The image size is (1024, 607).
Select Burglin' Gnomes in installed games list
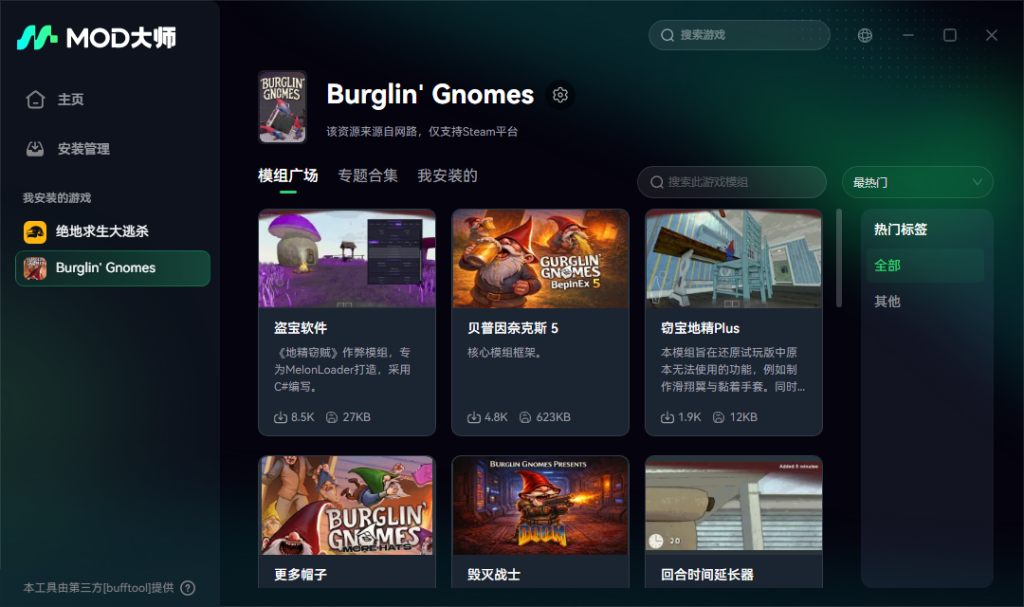(x=113, y=268)
